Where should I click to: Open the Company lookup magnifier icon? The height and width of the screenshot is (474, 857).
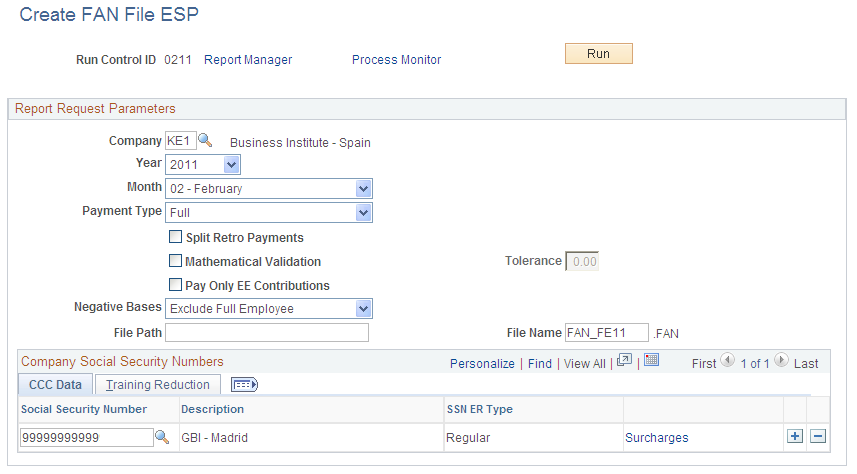(x=205, y=141)
